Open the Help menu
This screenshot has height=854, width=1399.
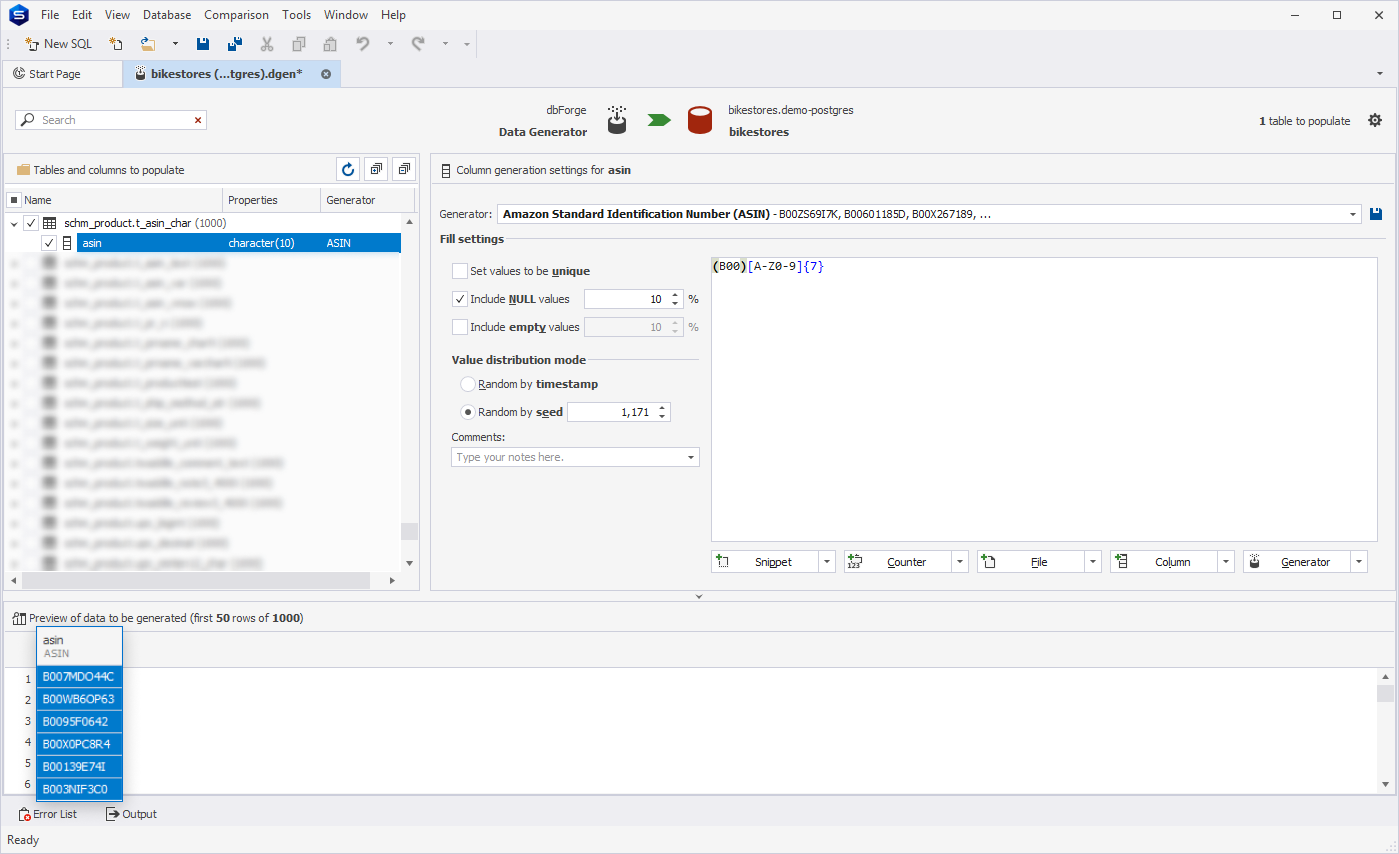(393, 15)
